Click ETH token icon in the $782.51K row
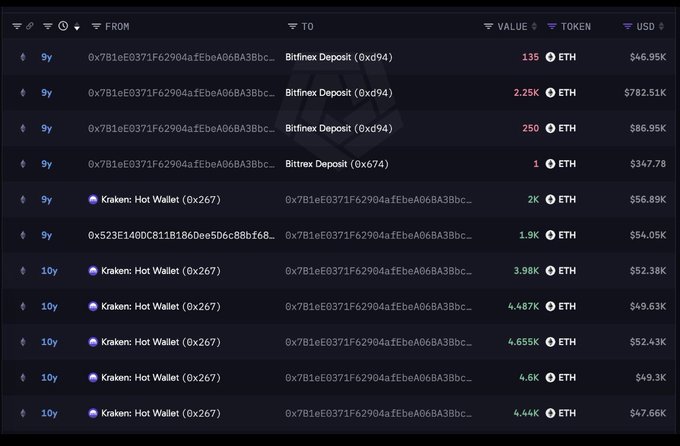Viewport: 680px width, 446px height. coord(550,92)
